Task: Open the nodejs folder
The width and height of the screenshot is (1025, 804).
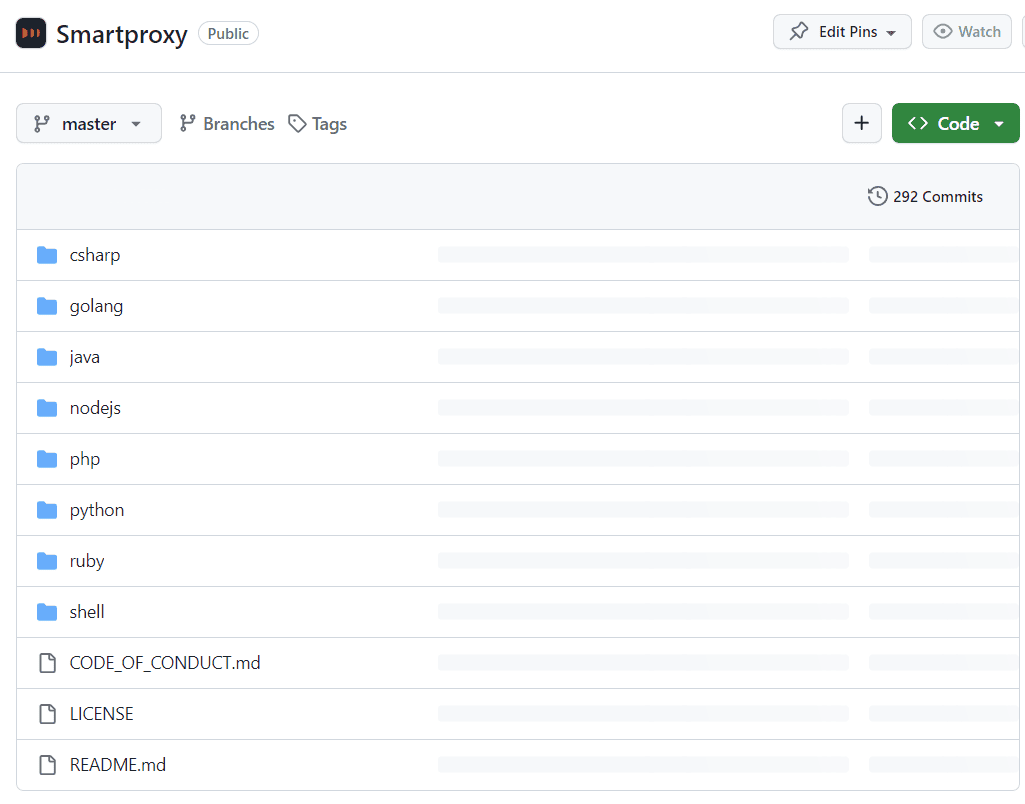Action: [95, 407]
